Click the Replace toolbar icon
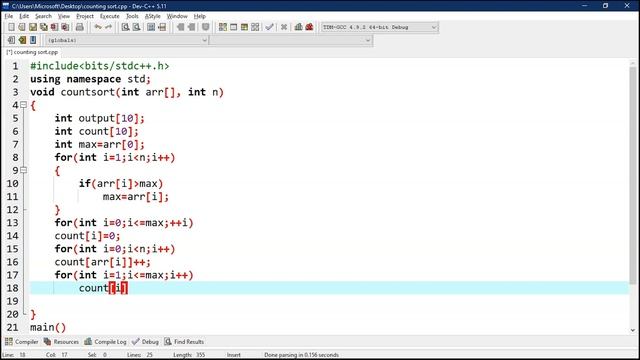640x360 pixels. 137,27
